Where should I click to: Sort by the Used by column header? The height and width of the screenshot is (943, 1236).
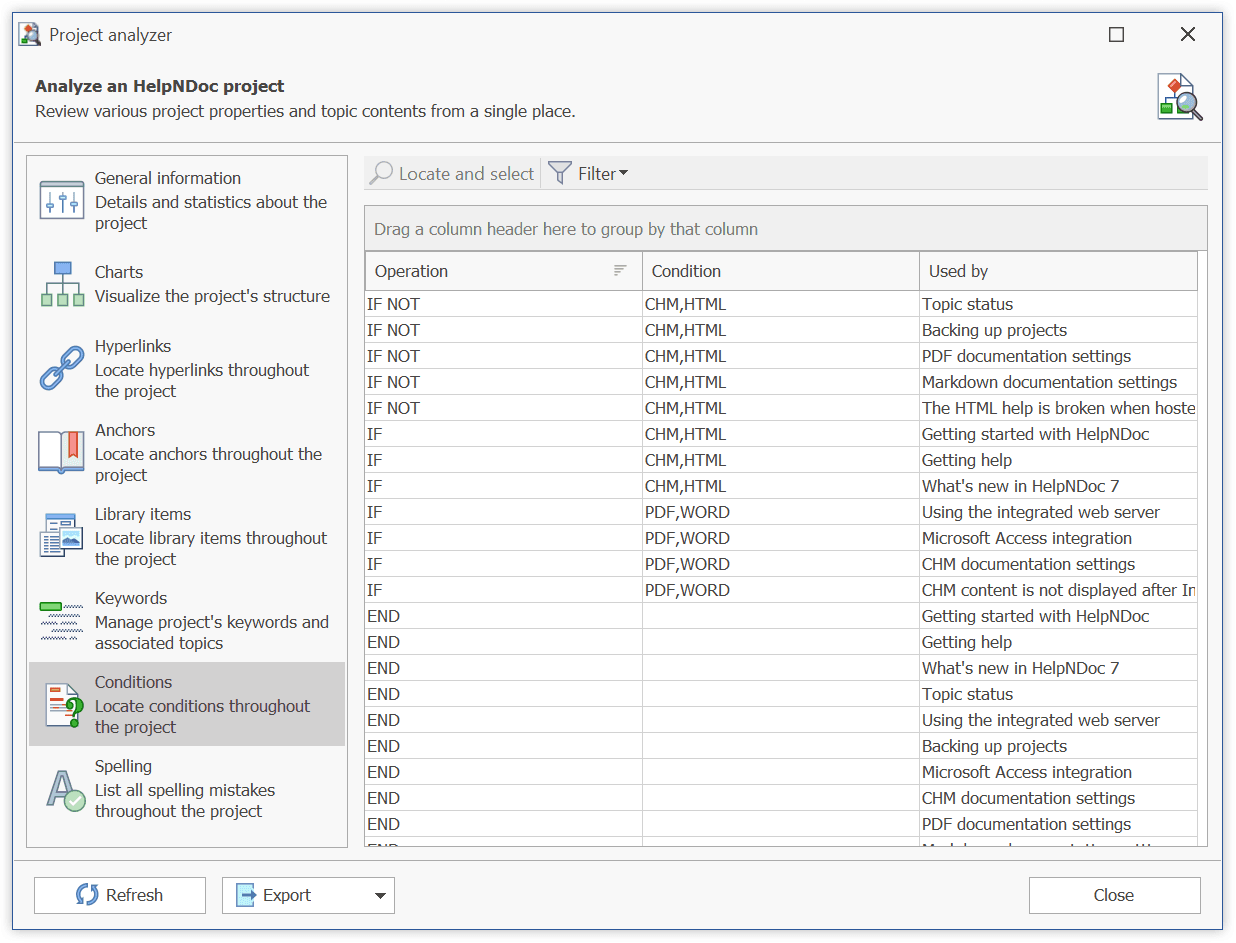(x=1058, y=271)
